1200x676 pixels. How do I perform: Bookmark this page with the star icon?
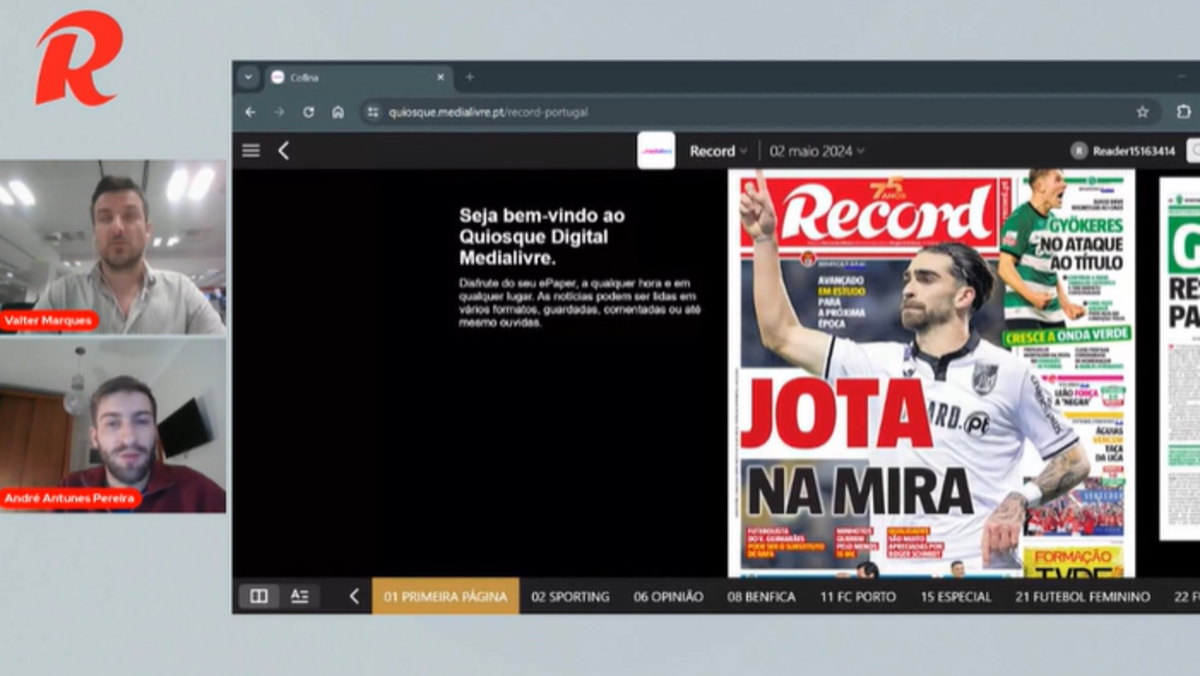(x=1142, y=112)
